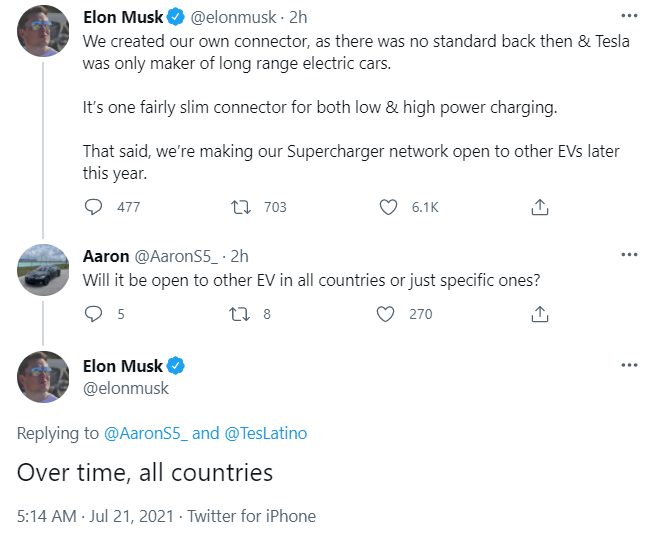The image size is (656, 534).
Task: Share Elon Musk's connector tweet
Action: (539, 207)
